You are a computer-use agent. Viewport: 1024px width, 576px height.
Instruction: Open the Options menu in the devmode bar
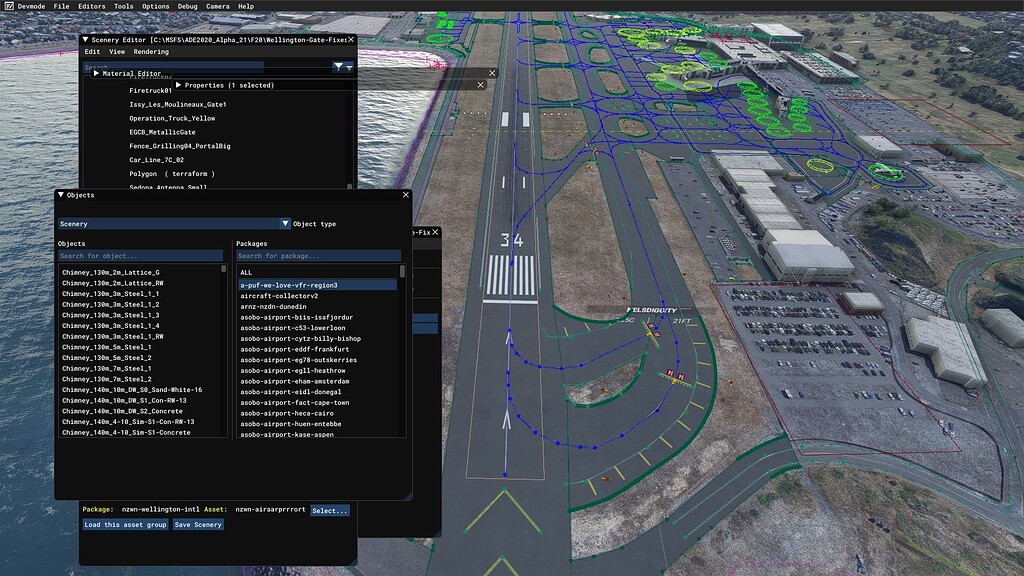155,5
